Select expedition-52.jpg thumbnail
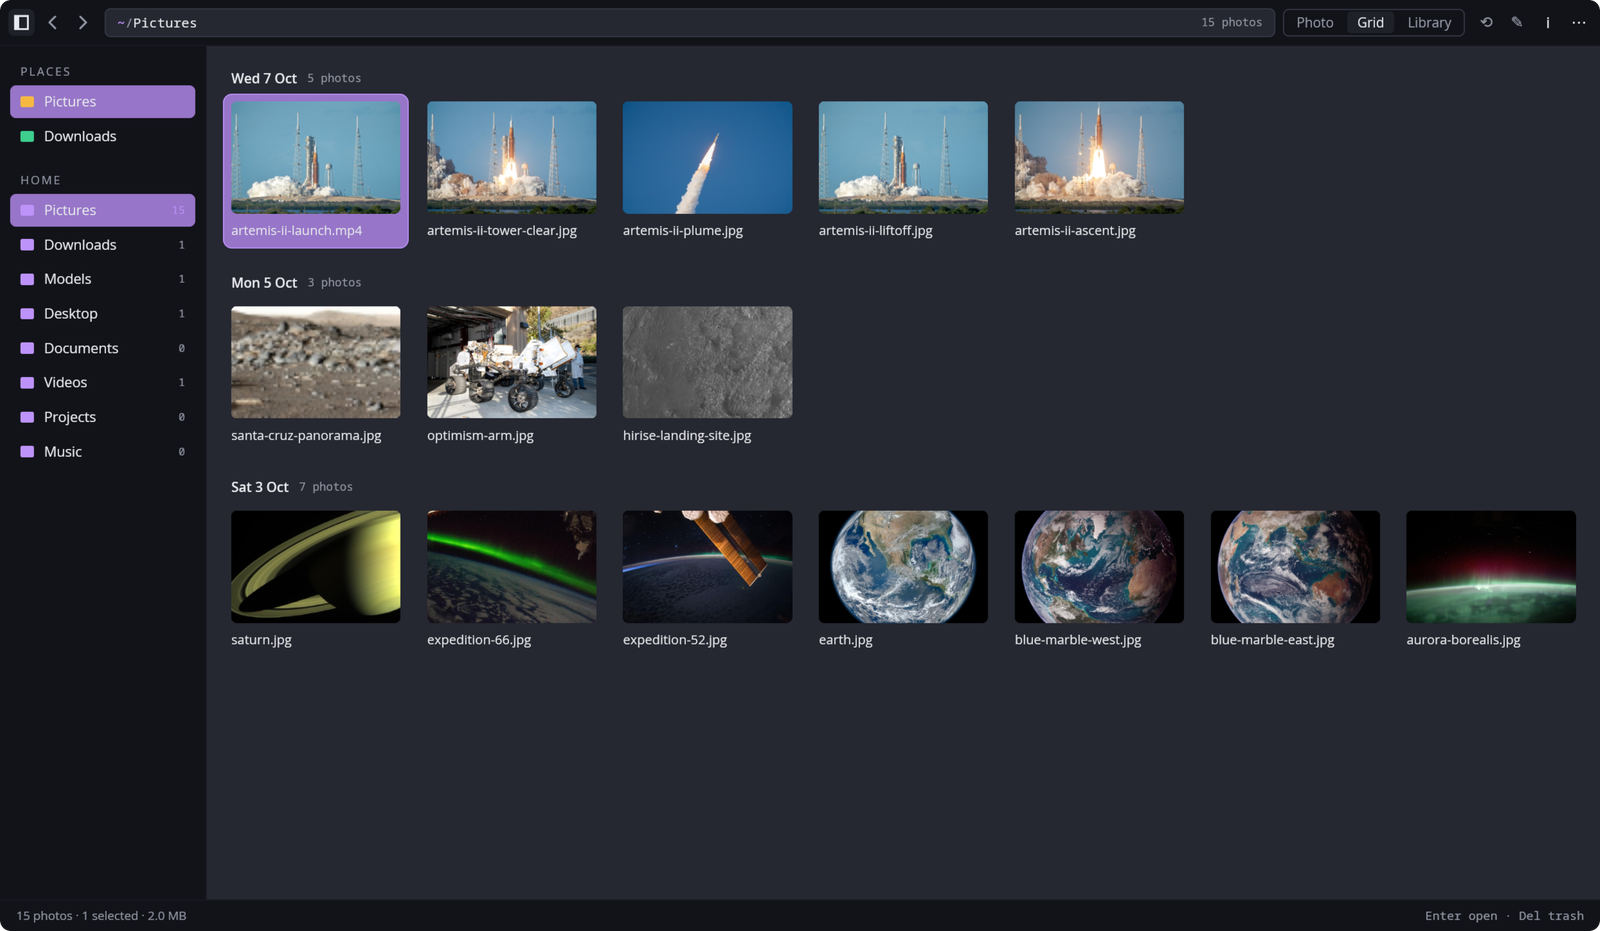The width and height of the screenshot is (1600, 931). coord(707,567)
